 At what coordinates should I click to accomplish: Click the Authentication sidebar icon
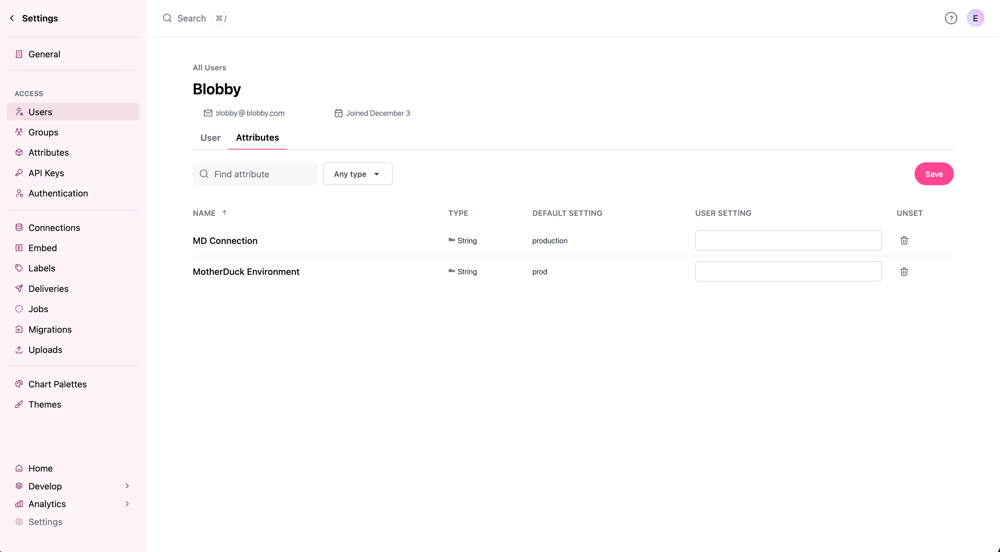pyautogui.click(x=19, y=194)
